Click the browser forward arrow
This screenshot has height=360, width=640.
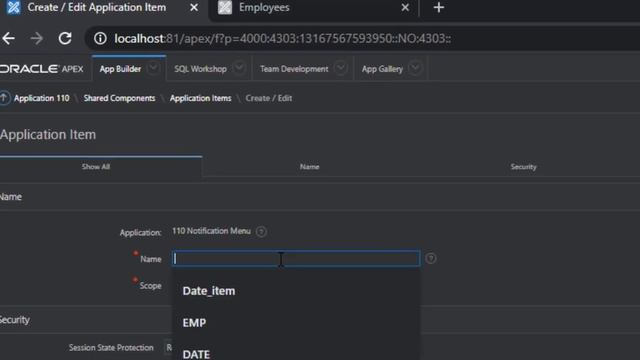coord(36,38)
